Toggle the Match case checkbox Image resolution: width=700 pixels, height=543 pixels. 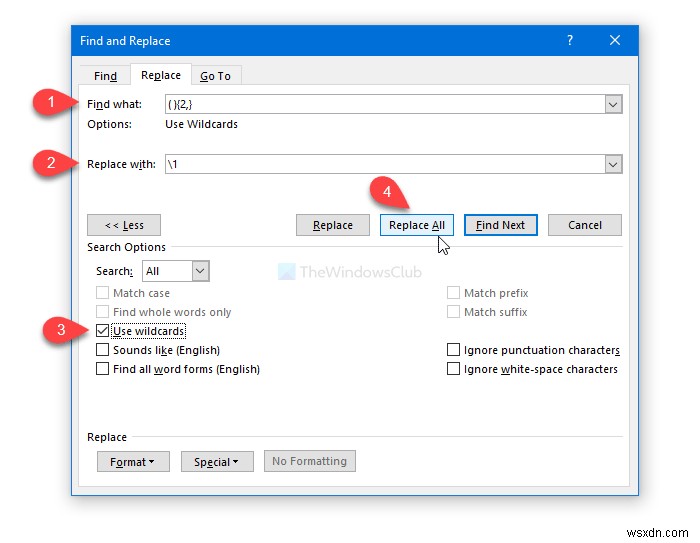click(102, 293)
